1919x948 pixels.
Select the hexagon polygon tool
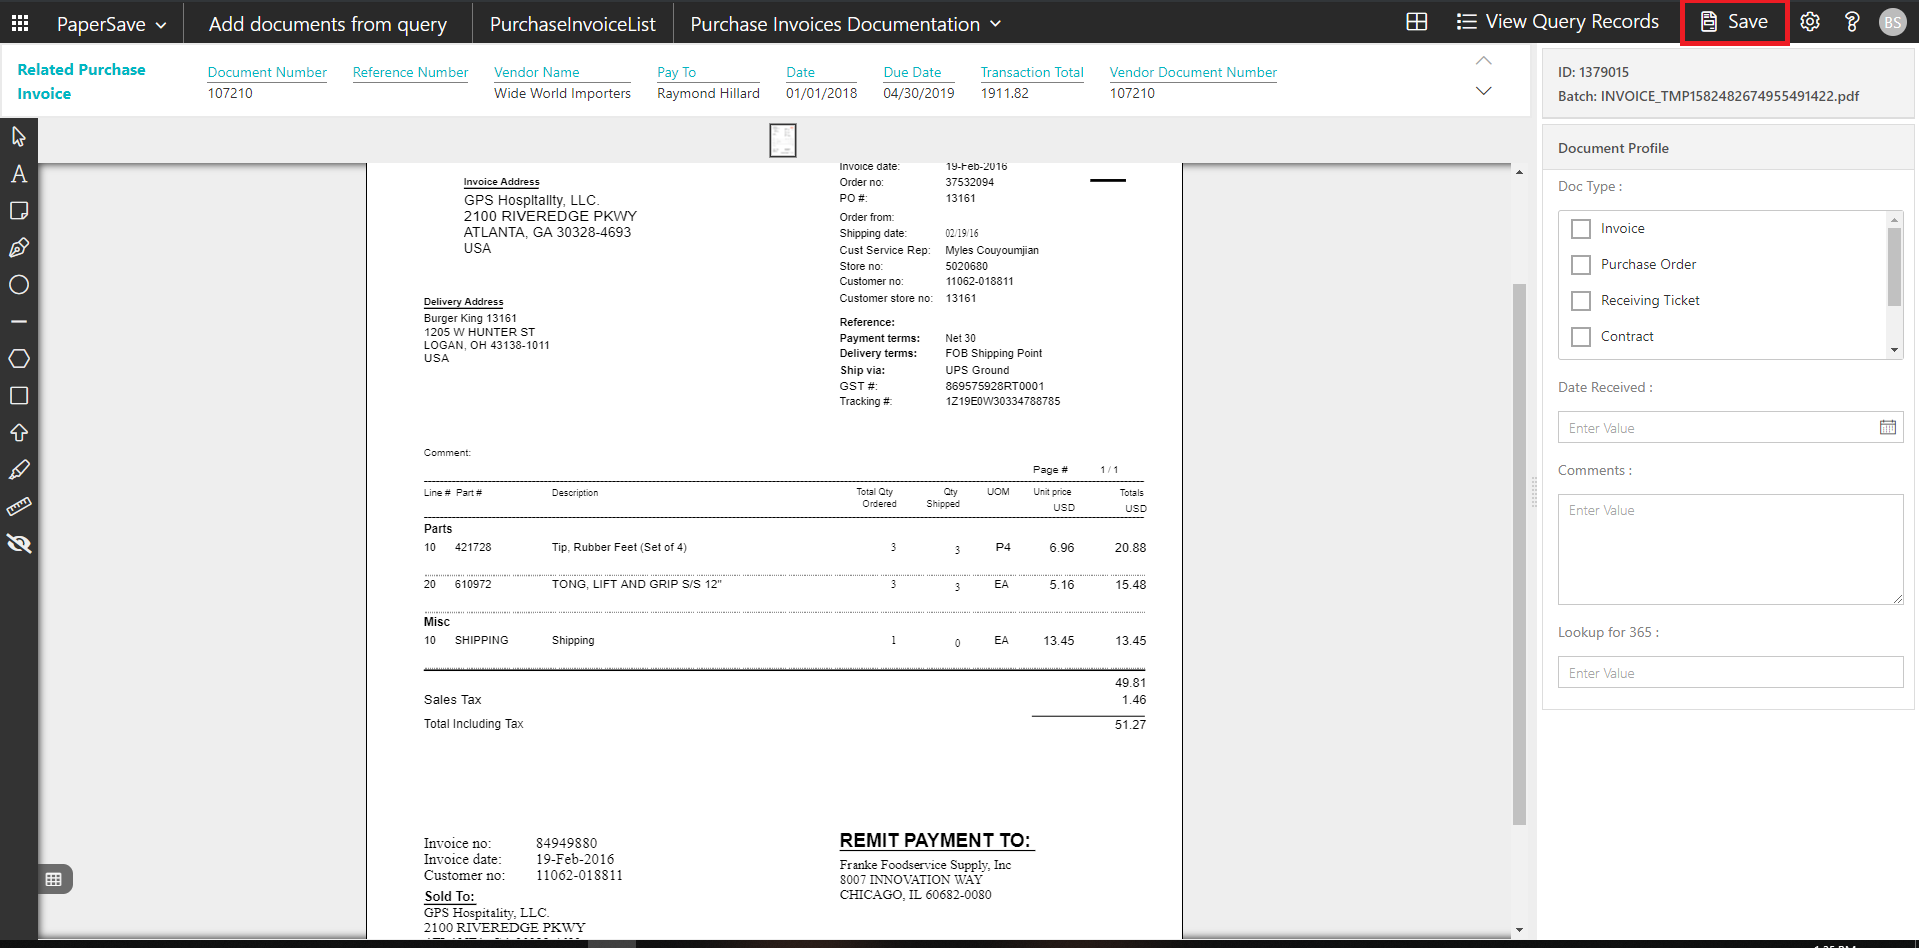(18, 359)
